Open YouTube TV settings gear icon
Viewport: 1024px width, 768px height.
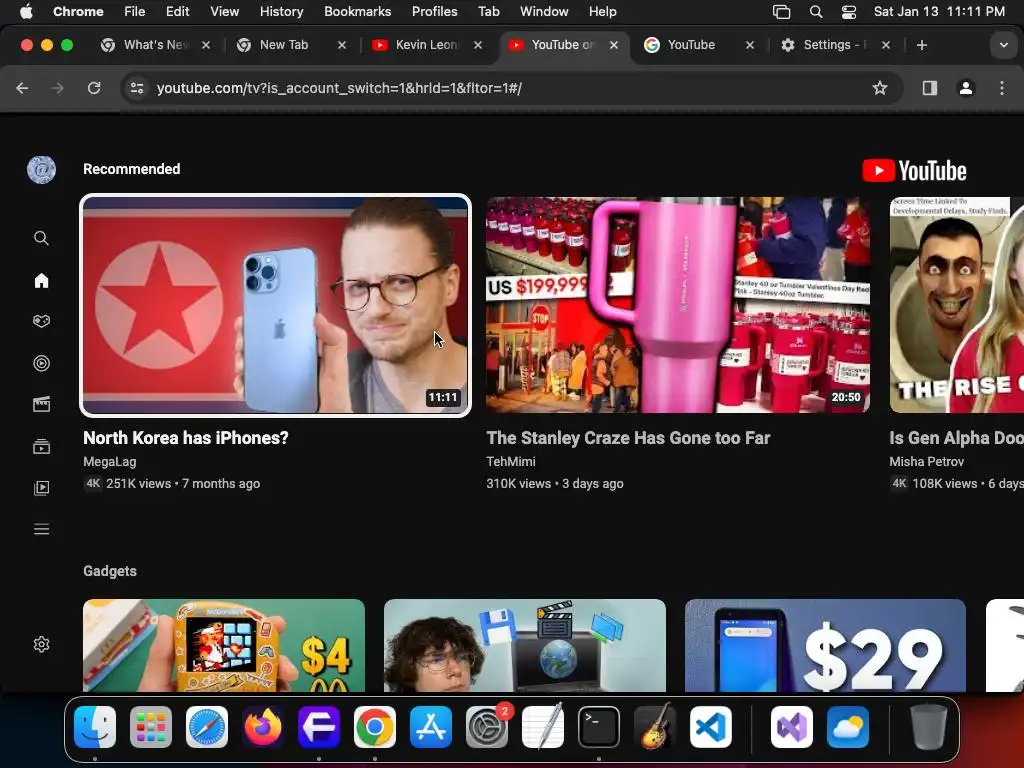(x=41, y=645)
